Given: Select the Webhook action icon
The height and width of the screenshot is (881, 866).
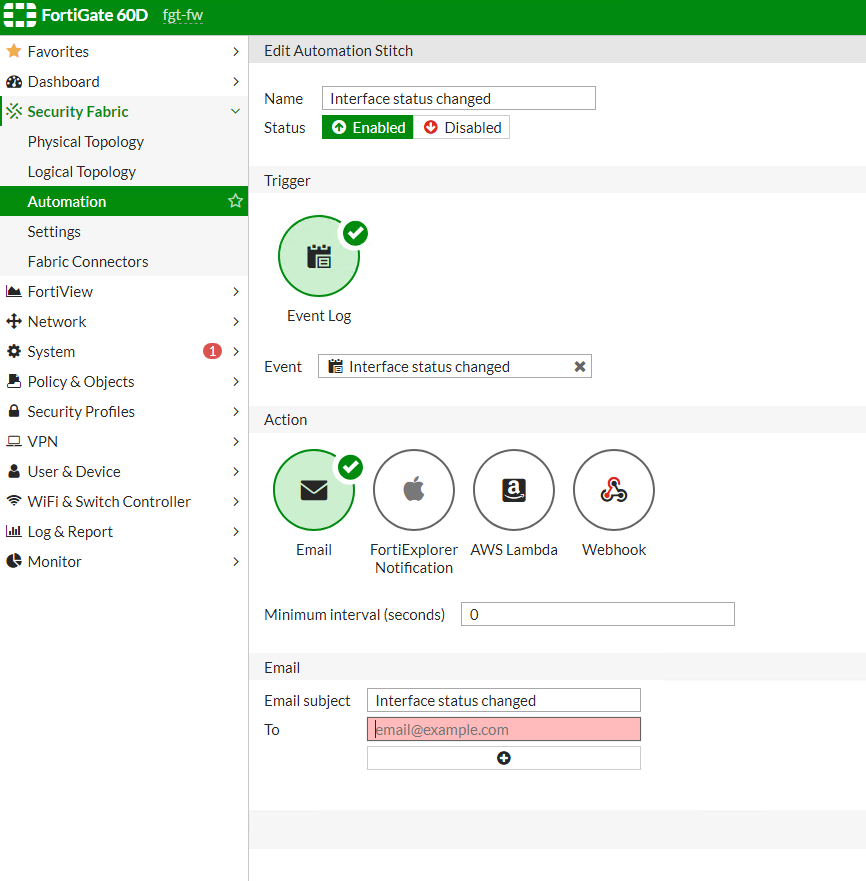Looking at the screenshot, I should pos(613,490).
